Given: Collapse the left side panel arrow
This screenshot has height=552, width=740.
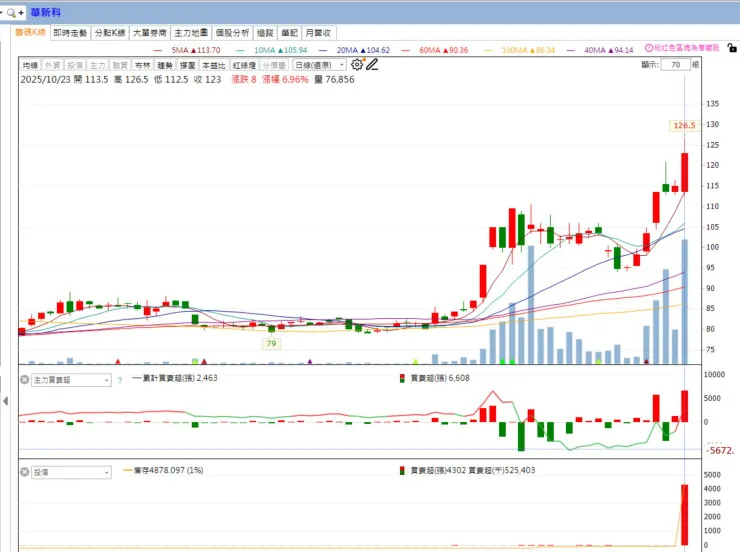Looking at the screenshot, I should [x=5, y=401].
